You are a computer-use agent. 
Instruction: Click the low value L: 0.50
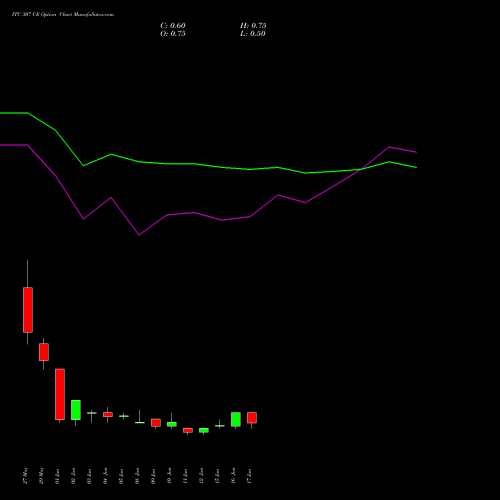click(x=253, y=34)
